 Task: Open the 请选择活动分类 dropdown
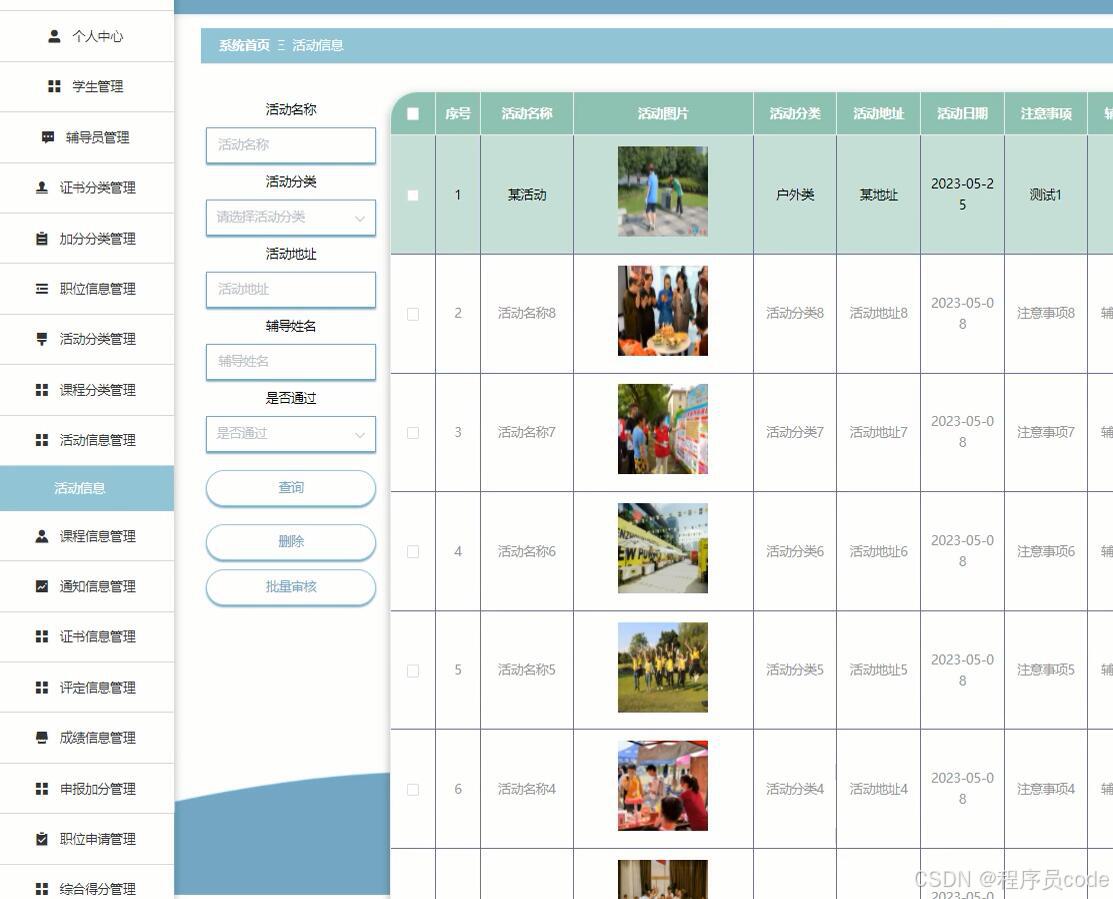(x=290, y=217)
